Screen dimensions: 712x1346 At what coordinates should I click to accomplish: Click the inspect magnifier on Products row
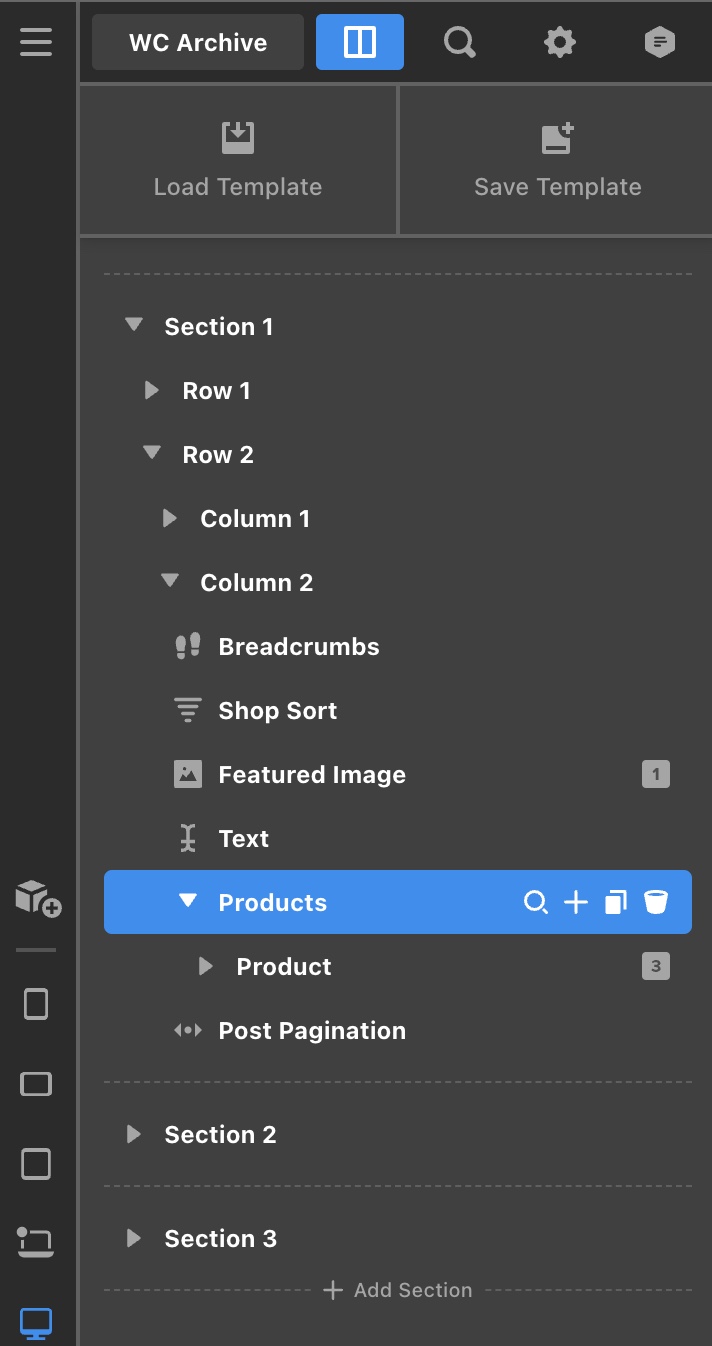pyautogui.click(x=536, y=903)
